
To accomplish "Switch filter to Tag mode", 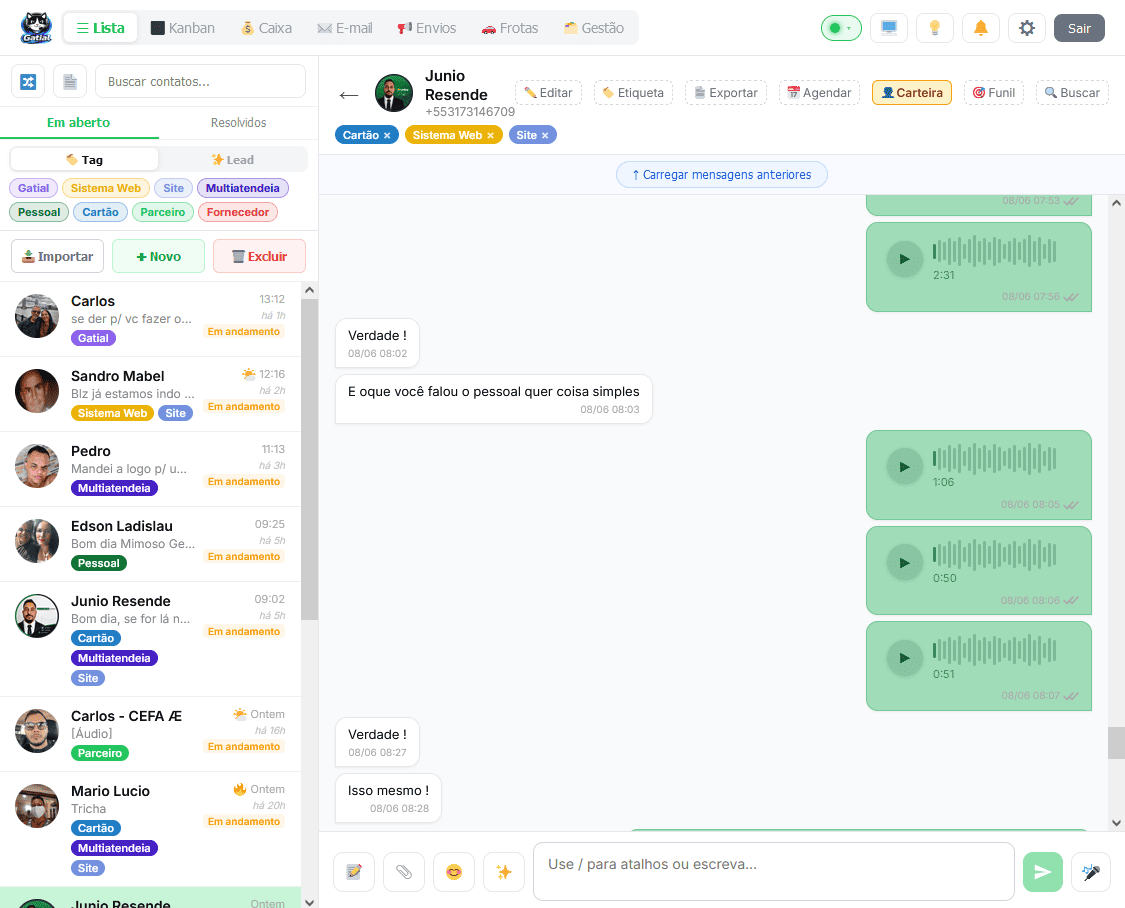I will 85,159.
